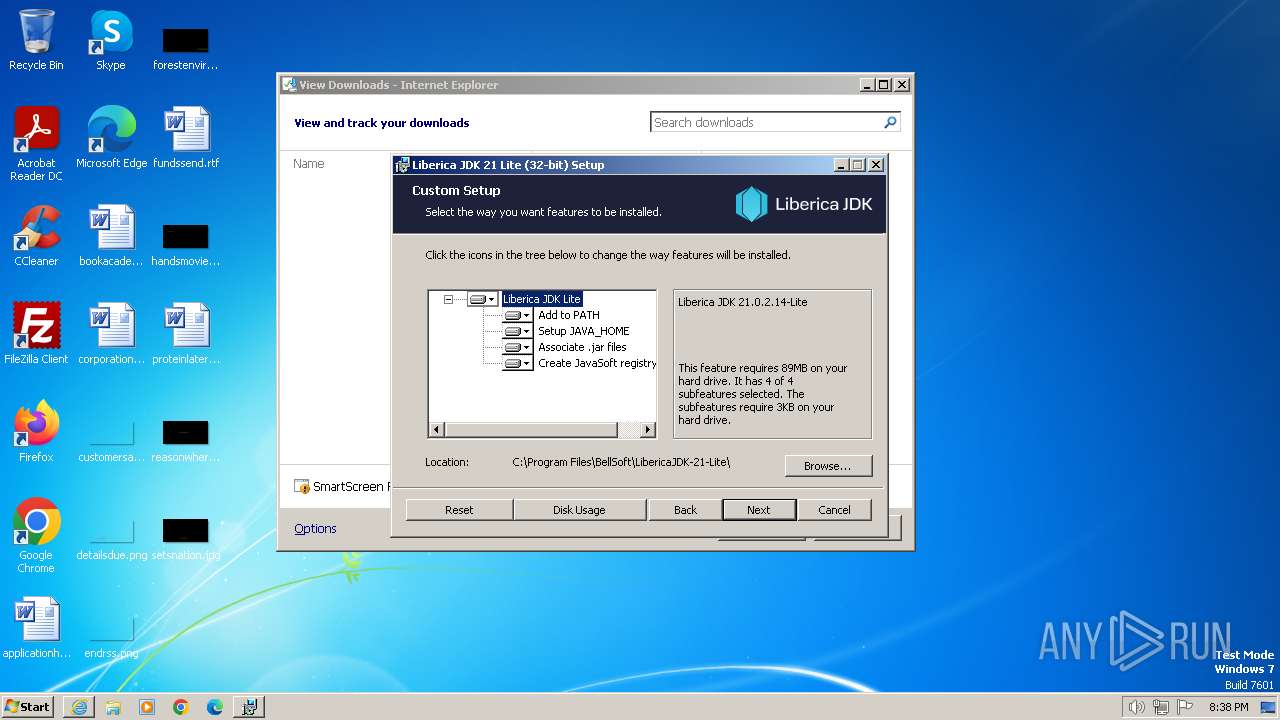Select the Liberica JDK Lite tree item
Image resolution: width=1280 pixels, height=720 pixels.
pyautogui.click(x=541, y=299)
